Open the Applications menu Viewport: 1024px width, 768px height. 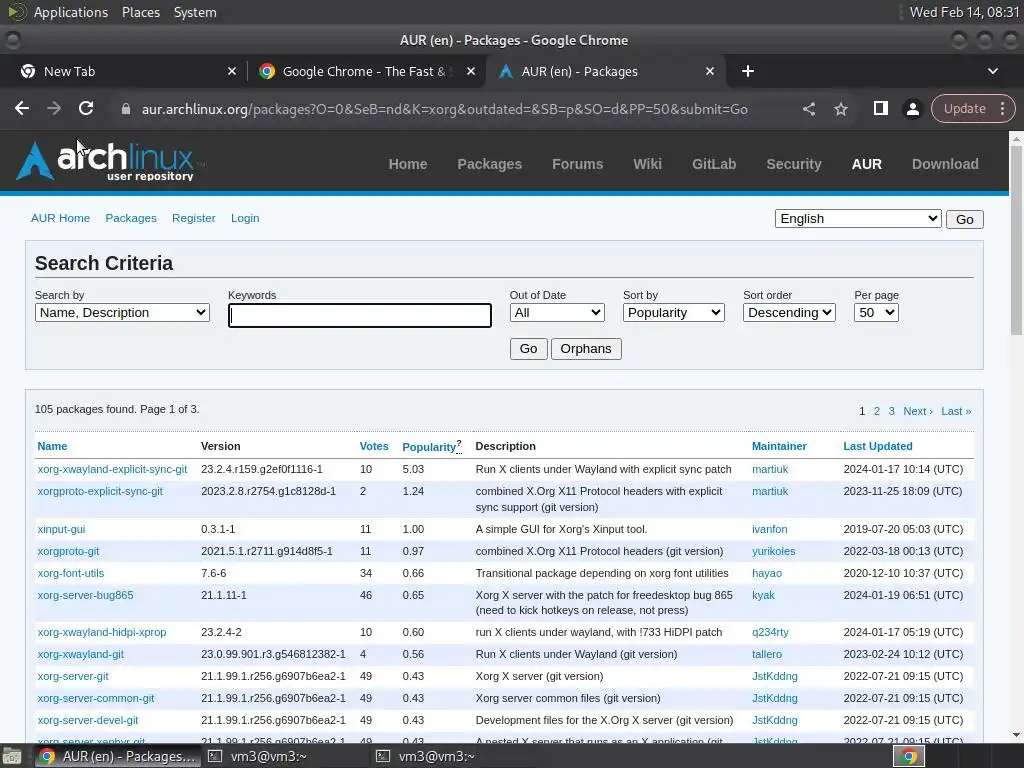71,12
